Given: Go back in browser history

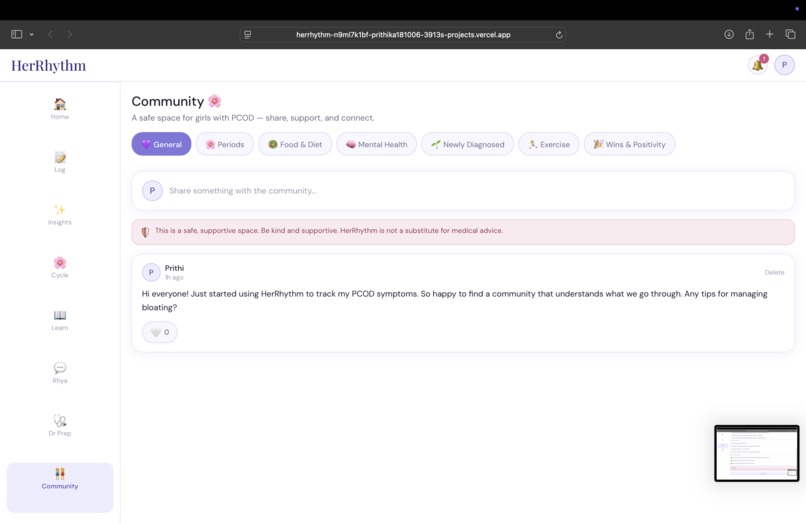Looking at the screenshot, I should pos(50,34).
